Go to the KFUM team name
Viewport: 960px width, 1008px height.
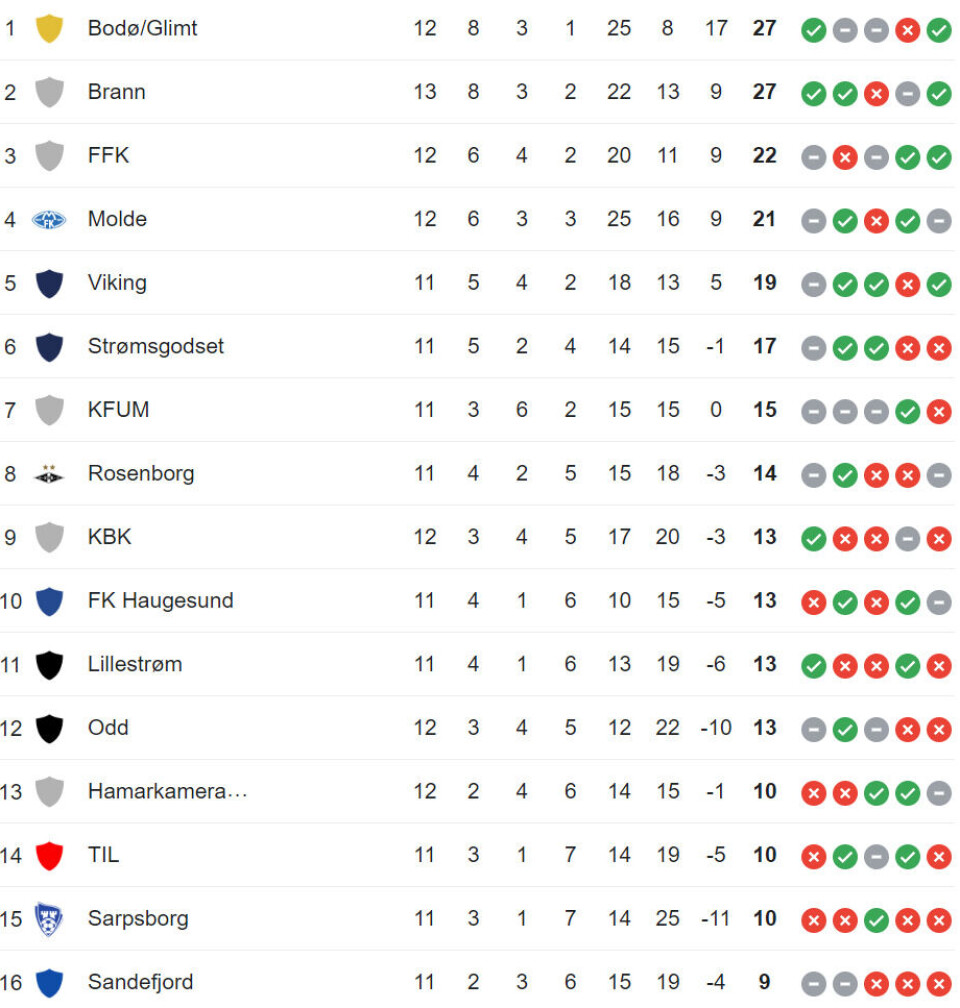[x=118, y=410]
